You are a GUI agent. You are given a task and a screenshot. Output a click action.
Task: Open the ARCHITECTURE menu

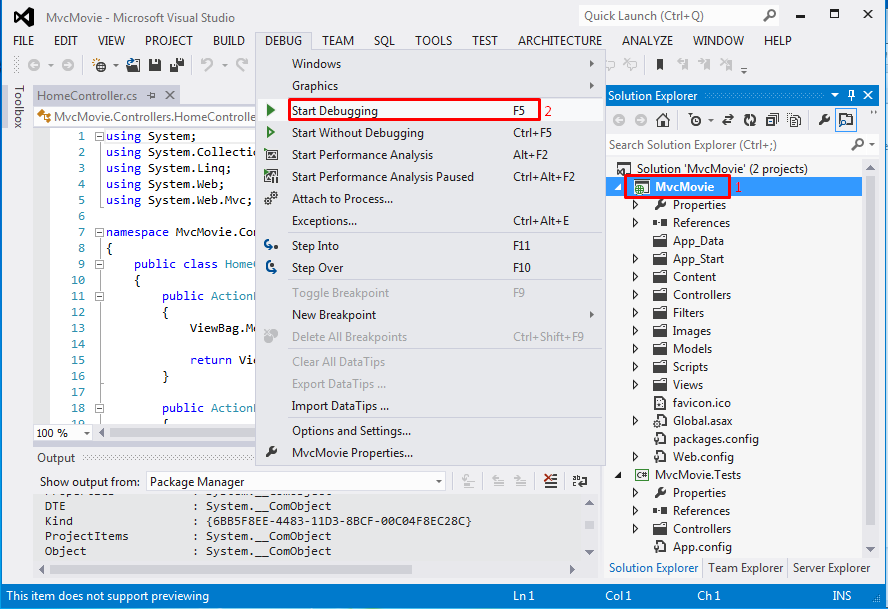[560, 41]
